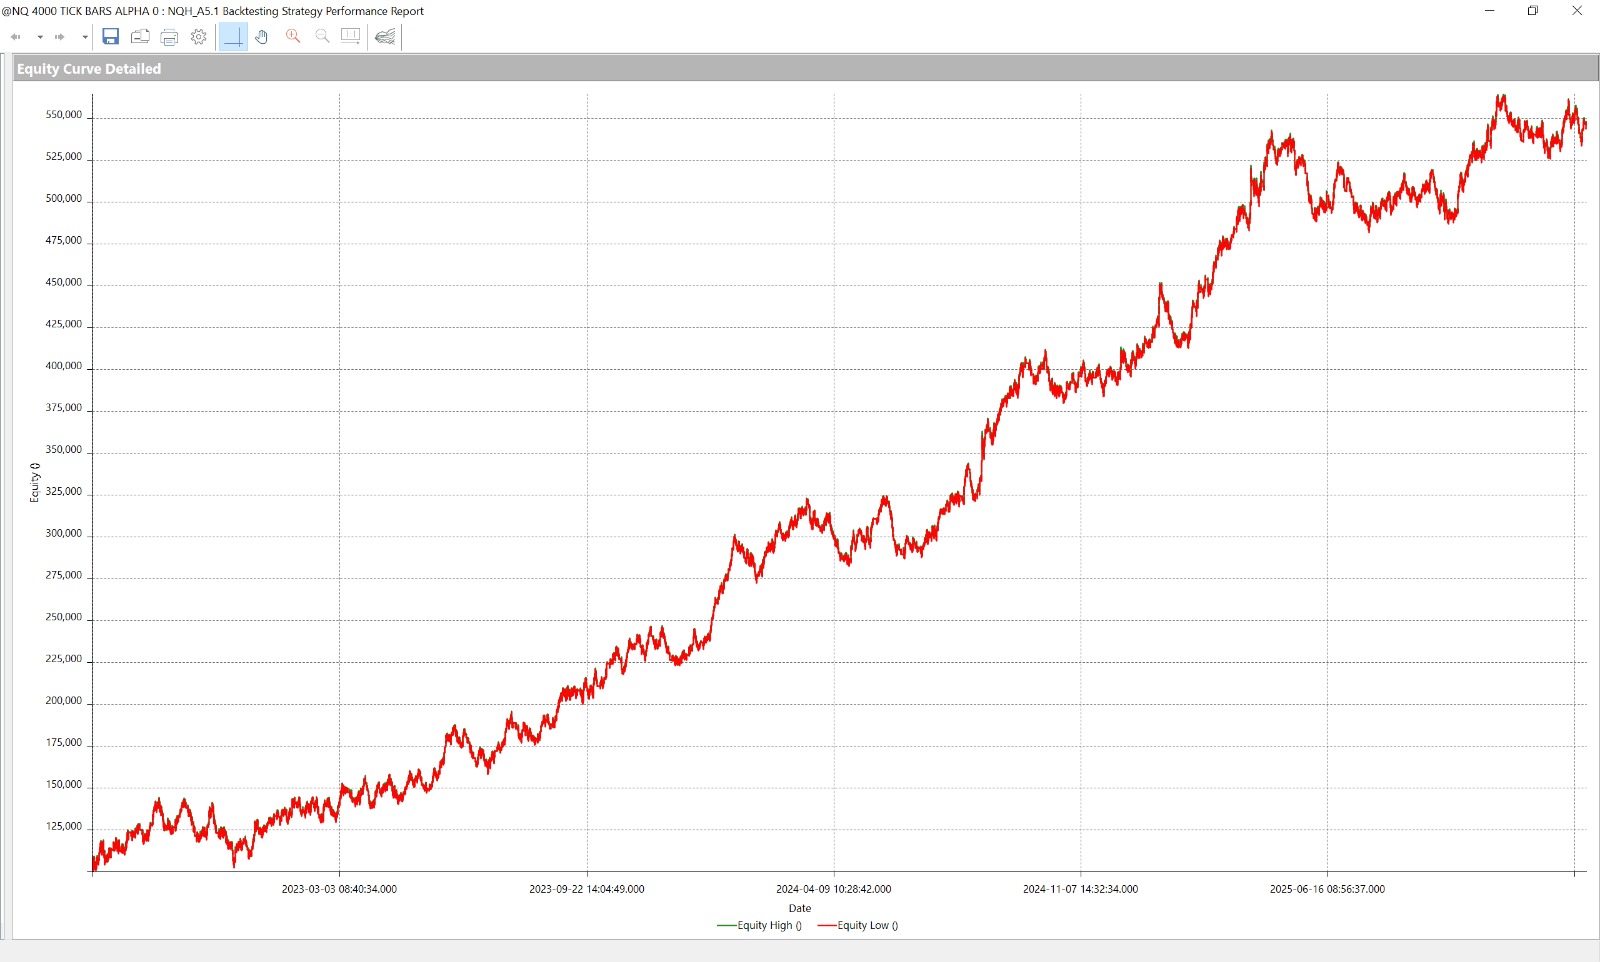The width and height of the screenshot is (1600, 962).
Task: Click the 400,000 equity axis label
Action: [63, 366]
